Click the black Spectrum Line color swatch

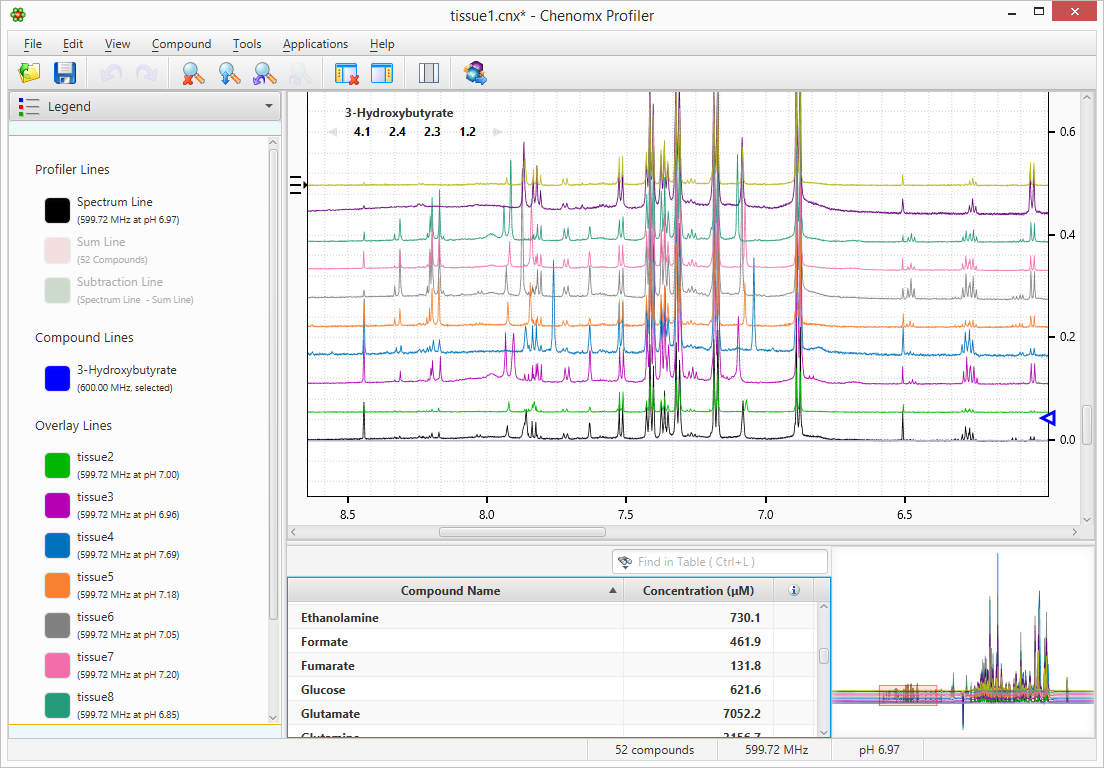tap(57, 210)
